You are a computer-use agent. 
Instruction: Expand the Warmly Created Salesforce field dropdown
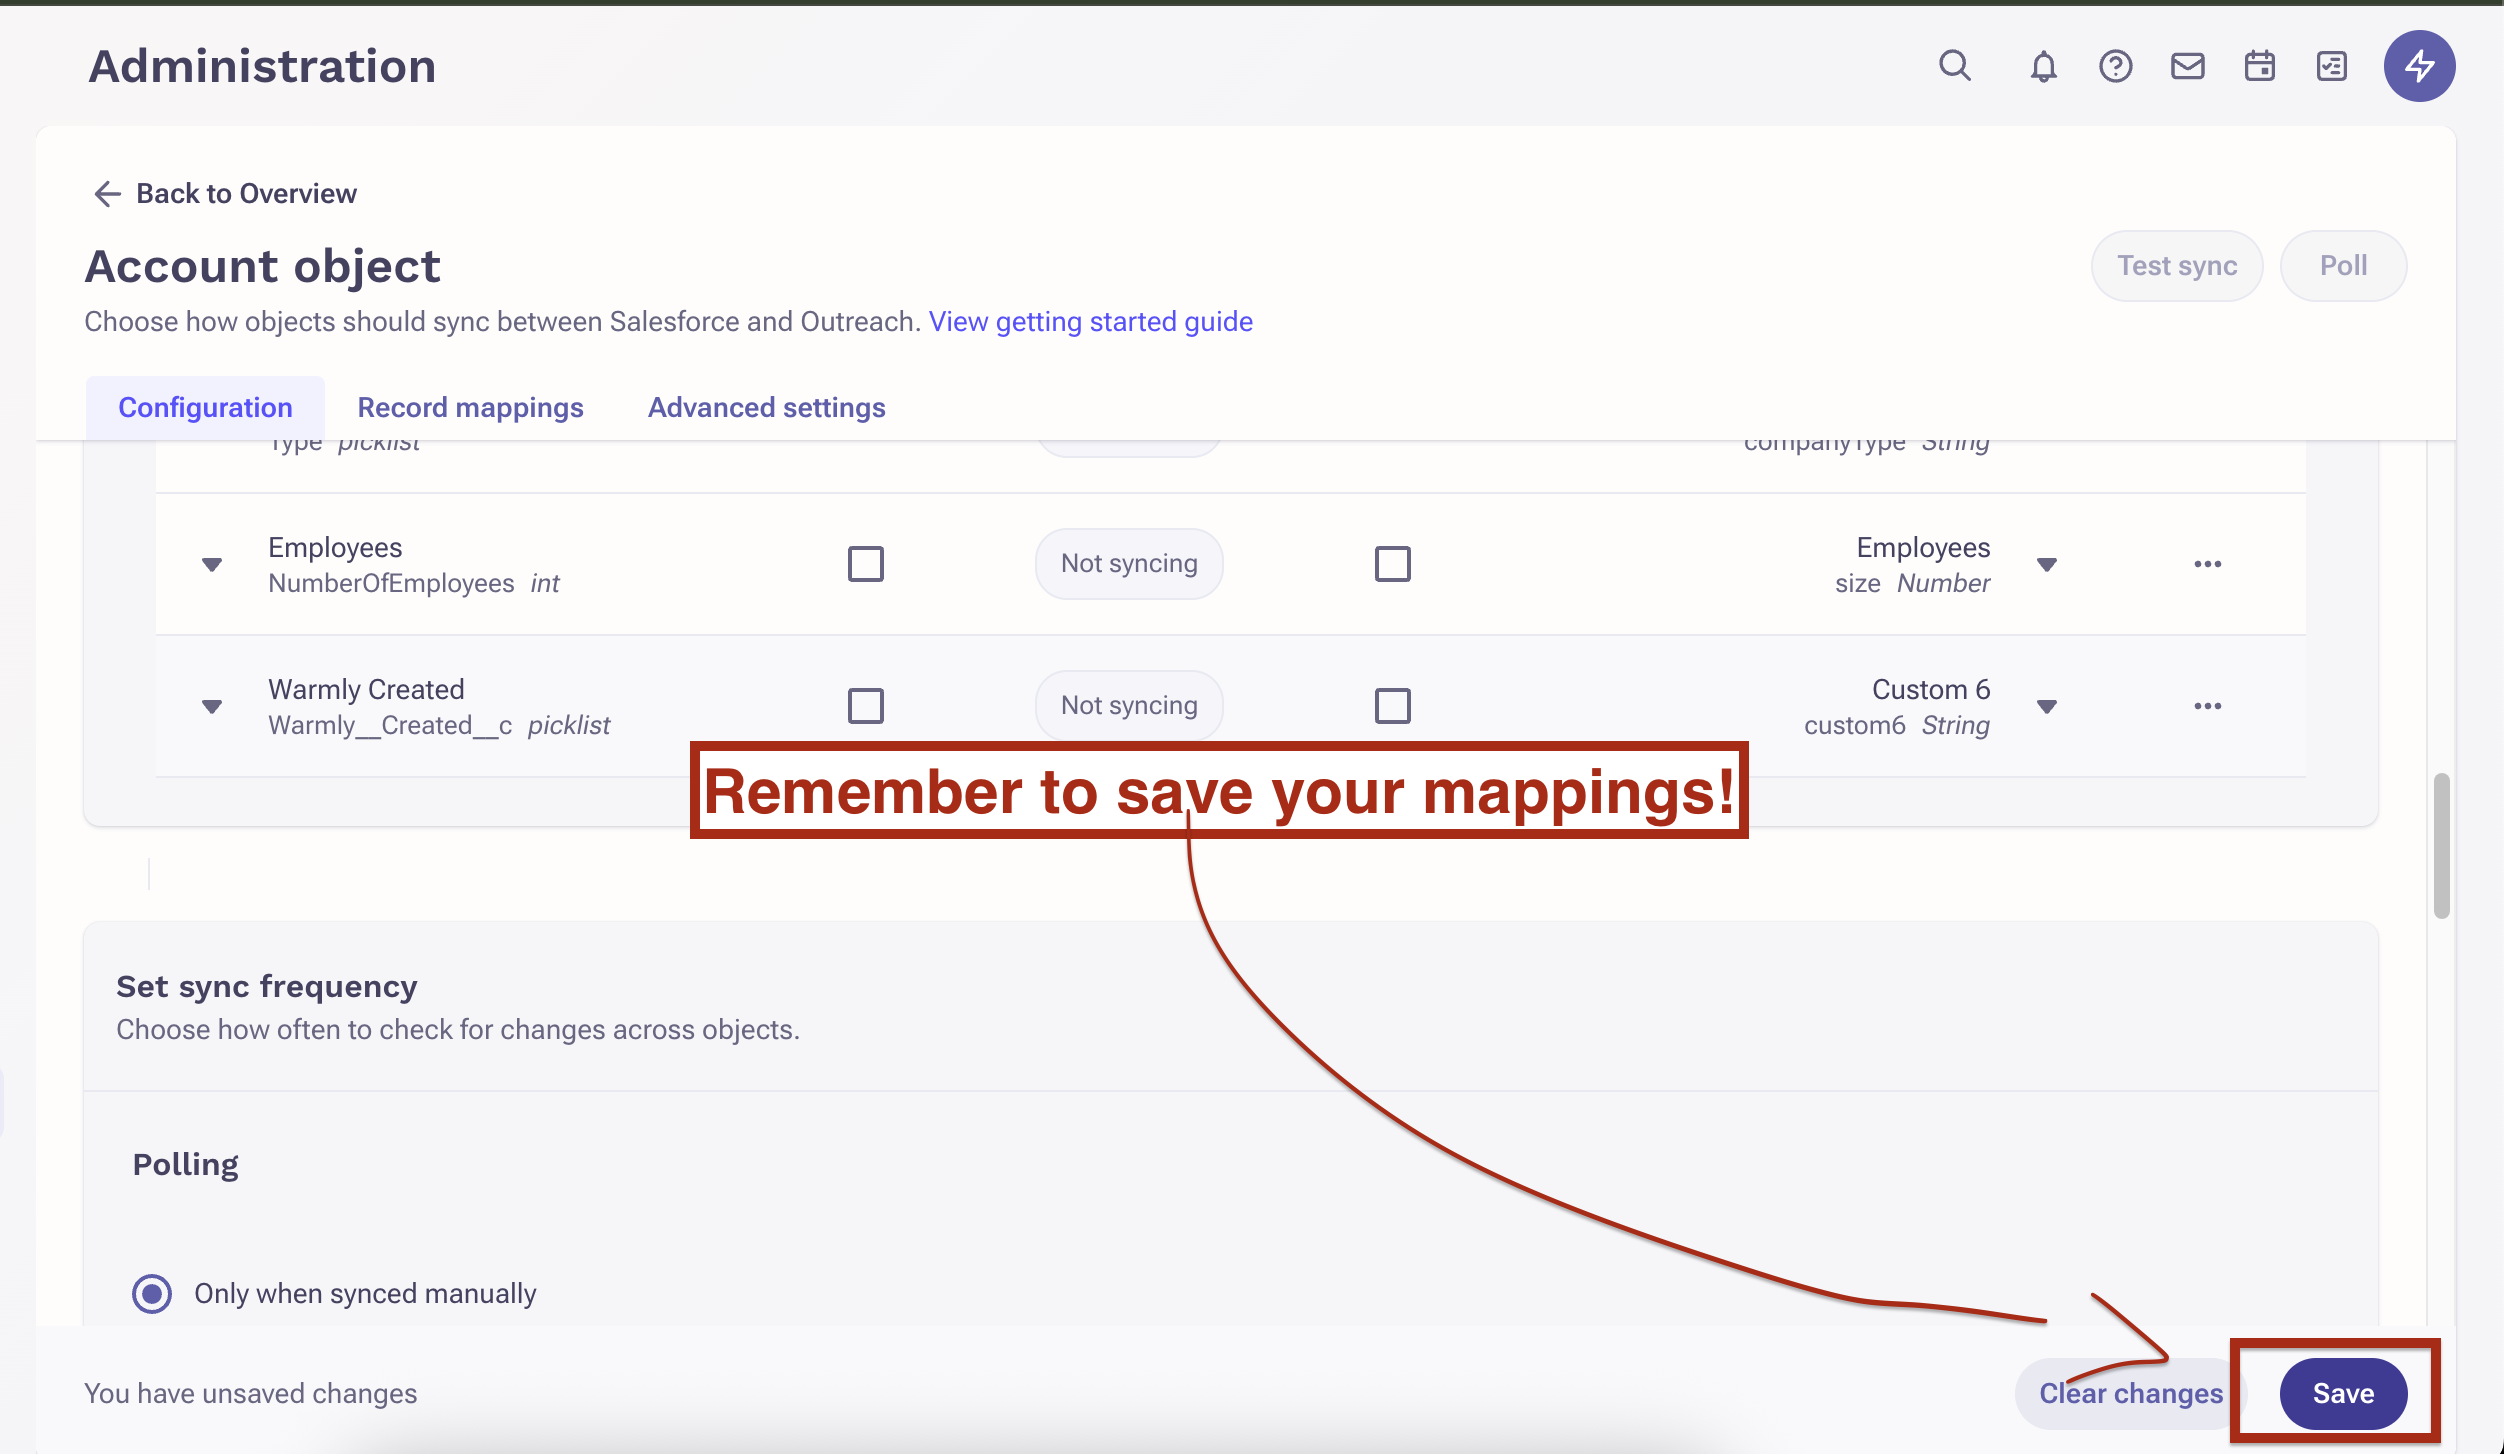coord(212,707)
